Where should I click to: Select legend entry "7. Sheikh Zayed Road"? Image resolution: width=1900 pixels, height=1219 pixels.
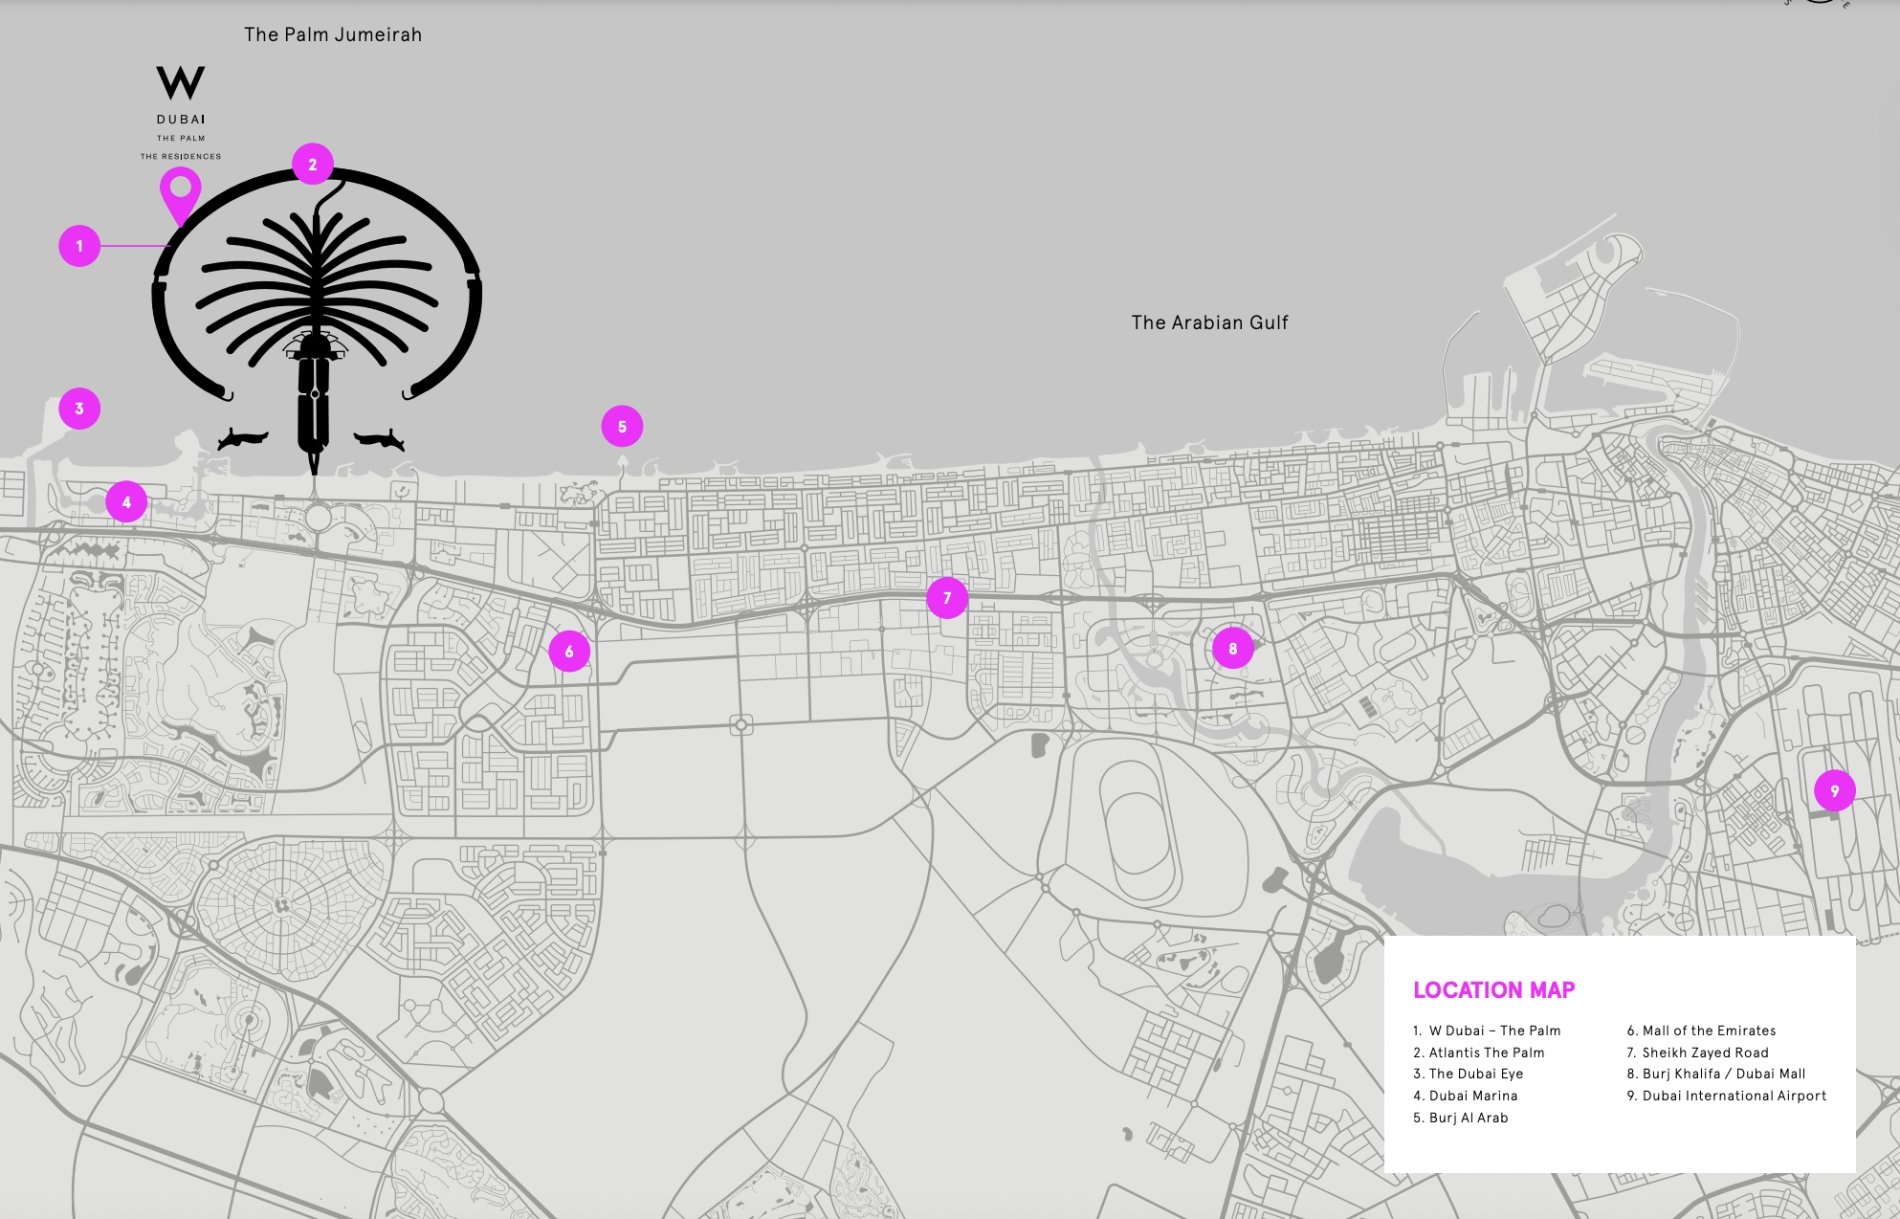tap(1698, 1053)
